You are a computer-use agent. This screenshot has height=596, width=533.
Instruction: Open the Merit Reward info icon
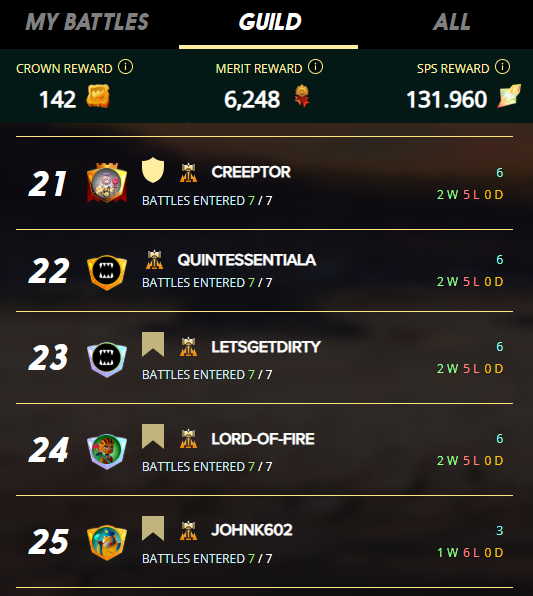[315, 67]
